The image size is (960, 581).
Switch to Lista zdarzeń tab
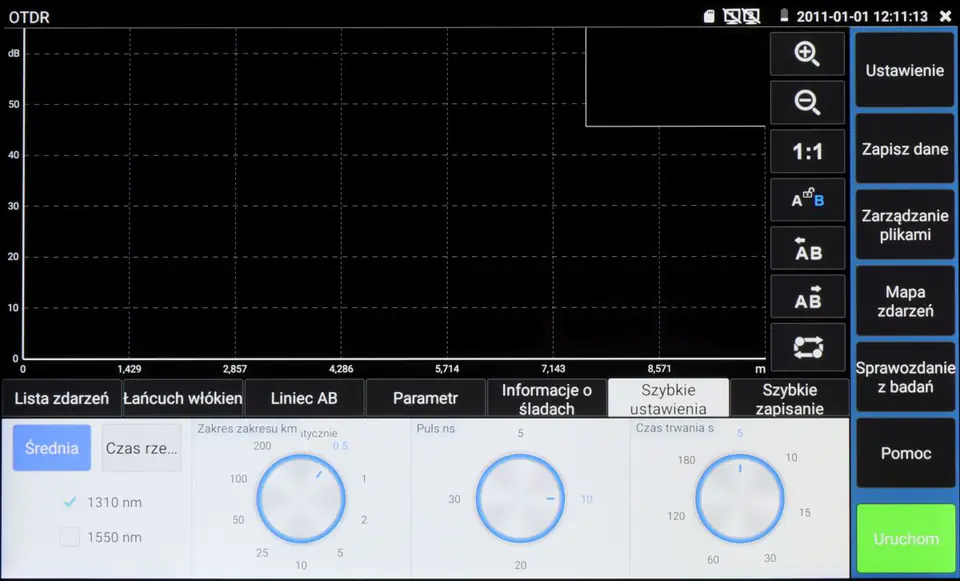click(x=62, y=398)
